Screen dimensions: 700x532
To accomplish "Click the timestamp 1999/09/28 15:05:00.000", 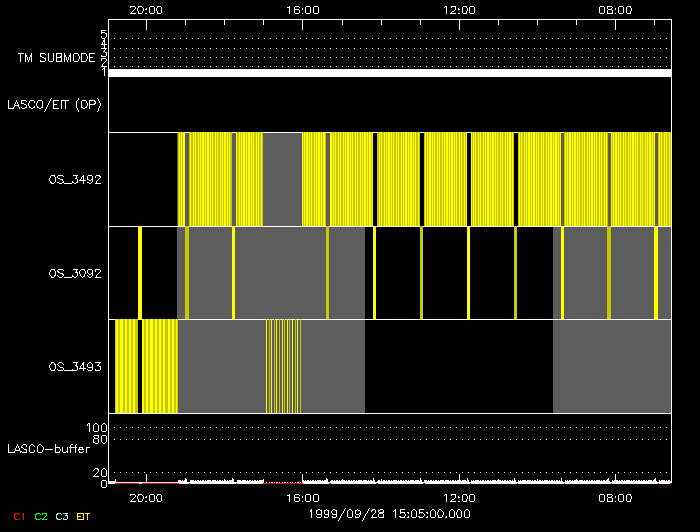I will click(389, 514).
